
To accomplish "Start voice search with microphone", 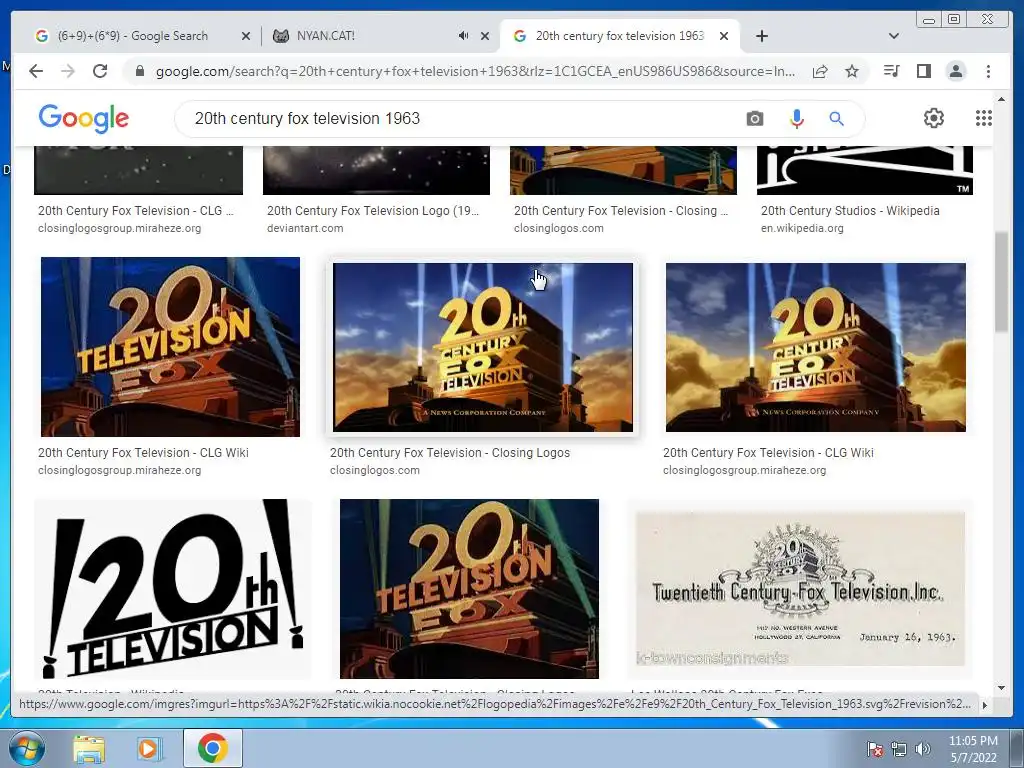I will click(x=796, y=119).
